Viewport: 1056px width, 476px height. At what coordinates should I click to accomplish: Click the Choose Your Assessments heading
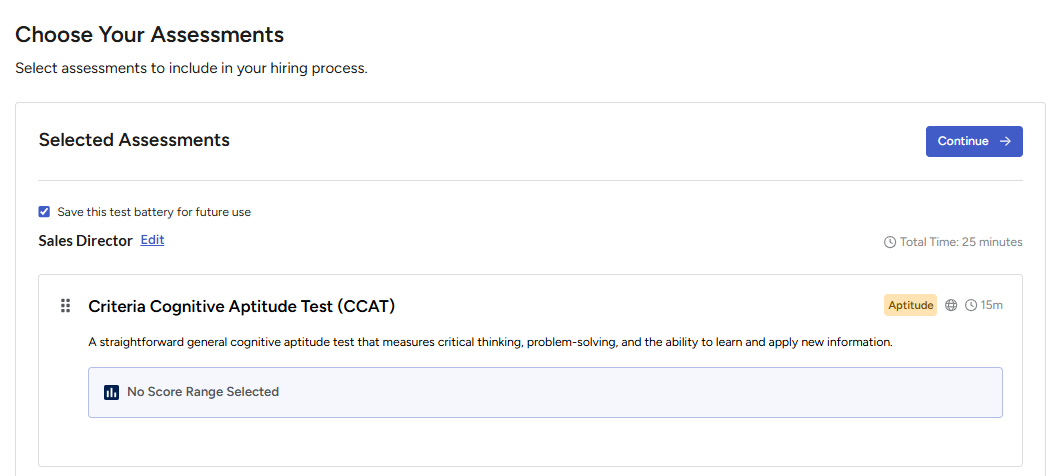point(150,34)
